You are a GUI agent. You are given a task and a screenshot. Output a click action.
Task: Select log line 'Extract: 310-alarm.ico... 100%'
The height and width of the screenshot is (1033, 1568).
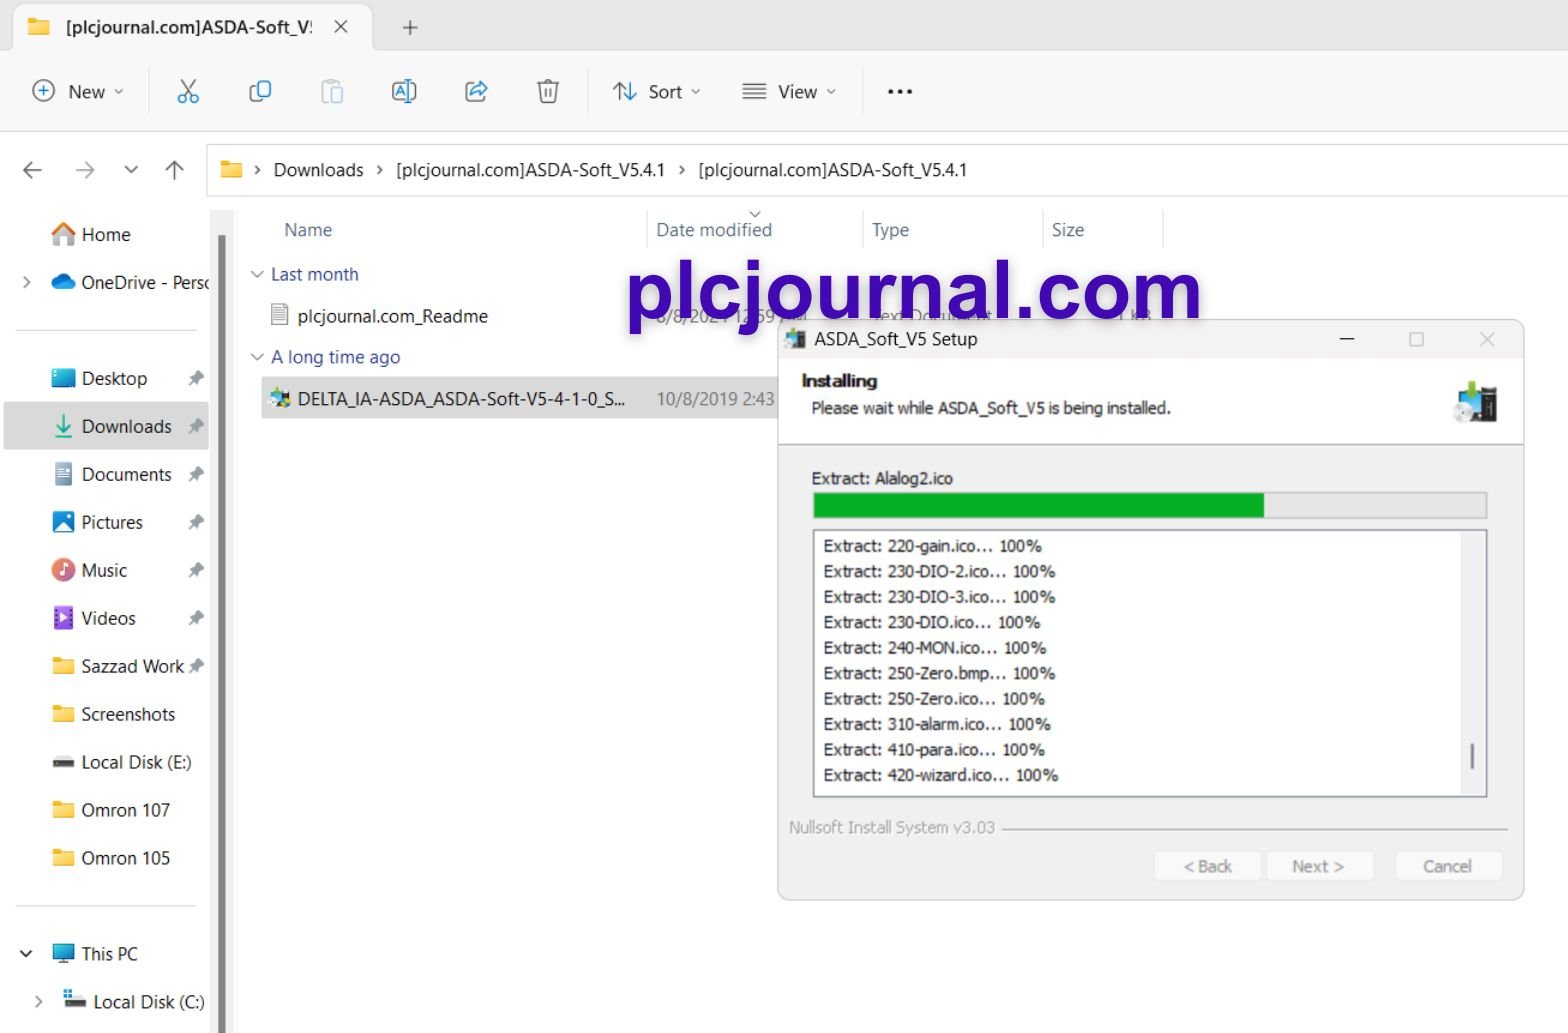click(937, 724)
